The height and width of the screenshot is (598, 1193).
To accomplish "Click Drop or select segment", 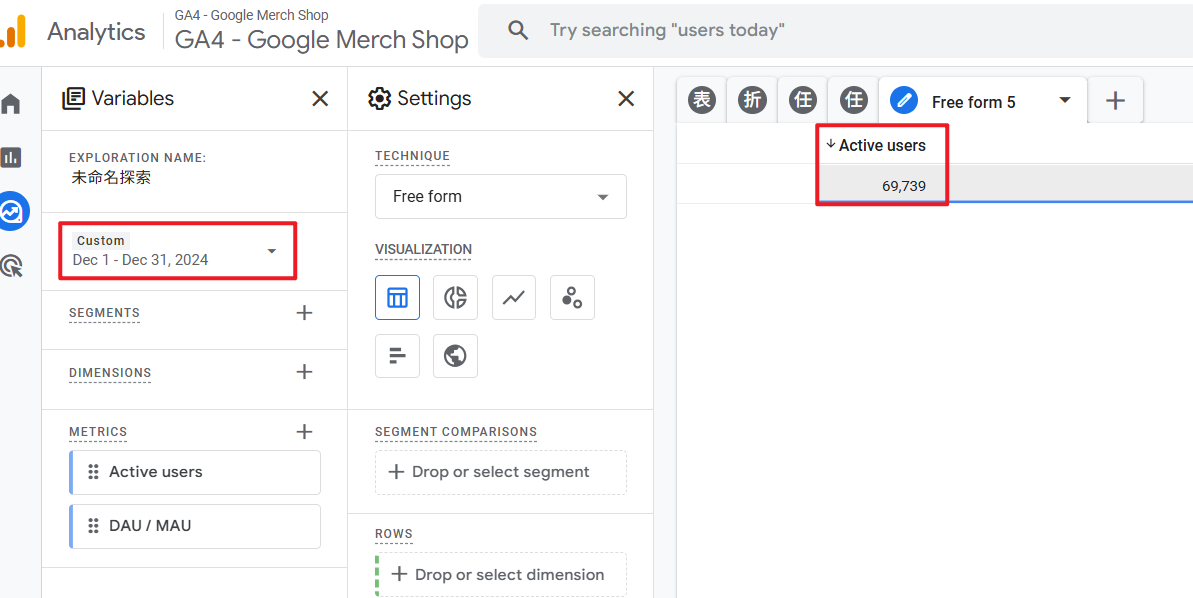I will tap(501, 472).
